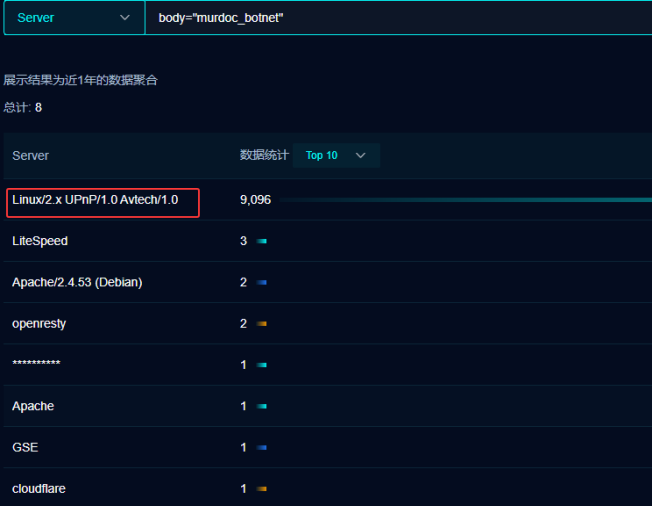The height and width of the screenshot is (506, 652).
Task: Select the LiteSpeed server entry
Action: point(40,241)
